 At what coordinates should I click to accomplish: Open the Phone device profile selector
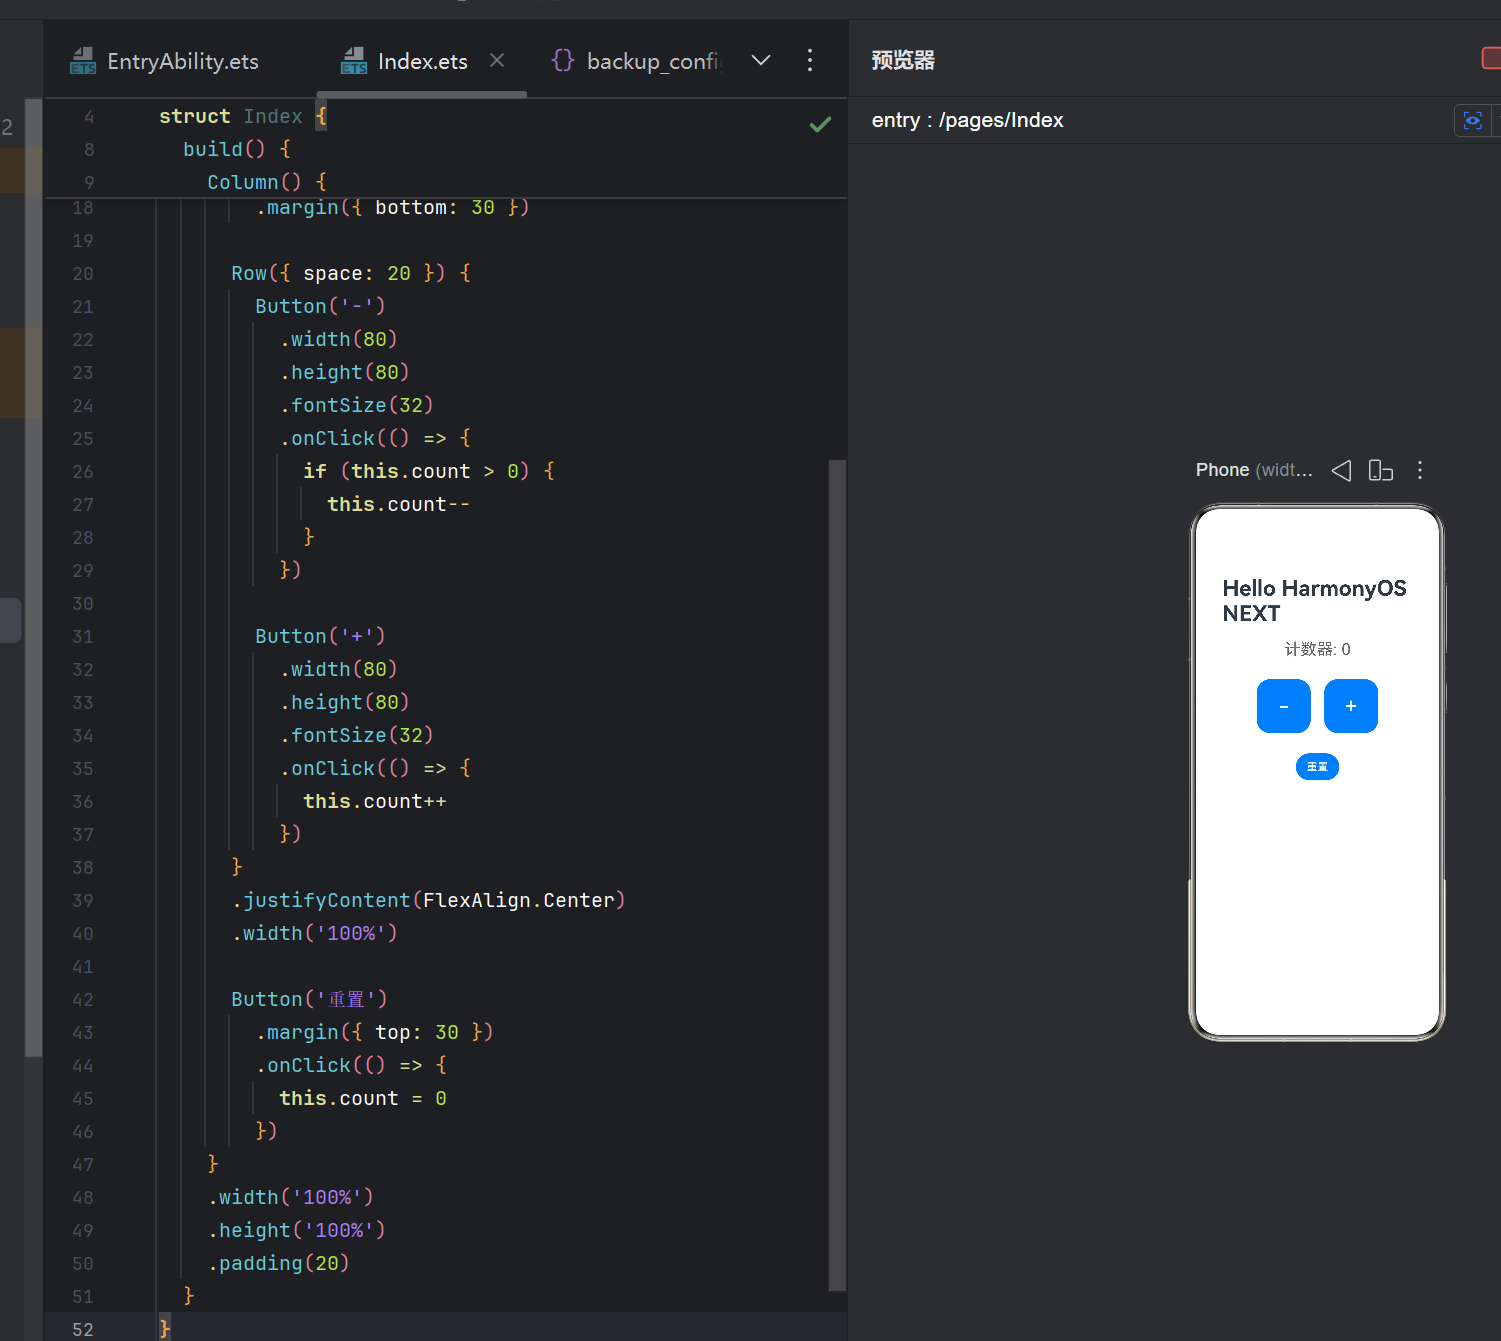1254,470
